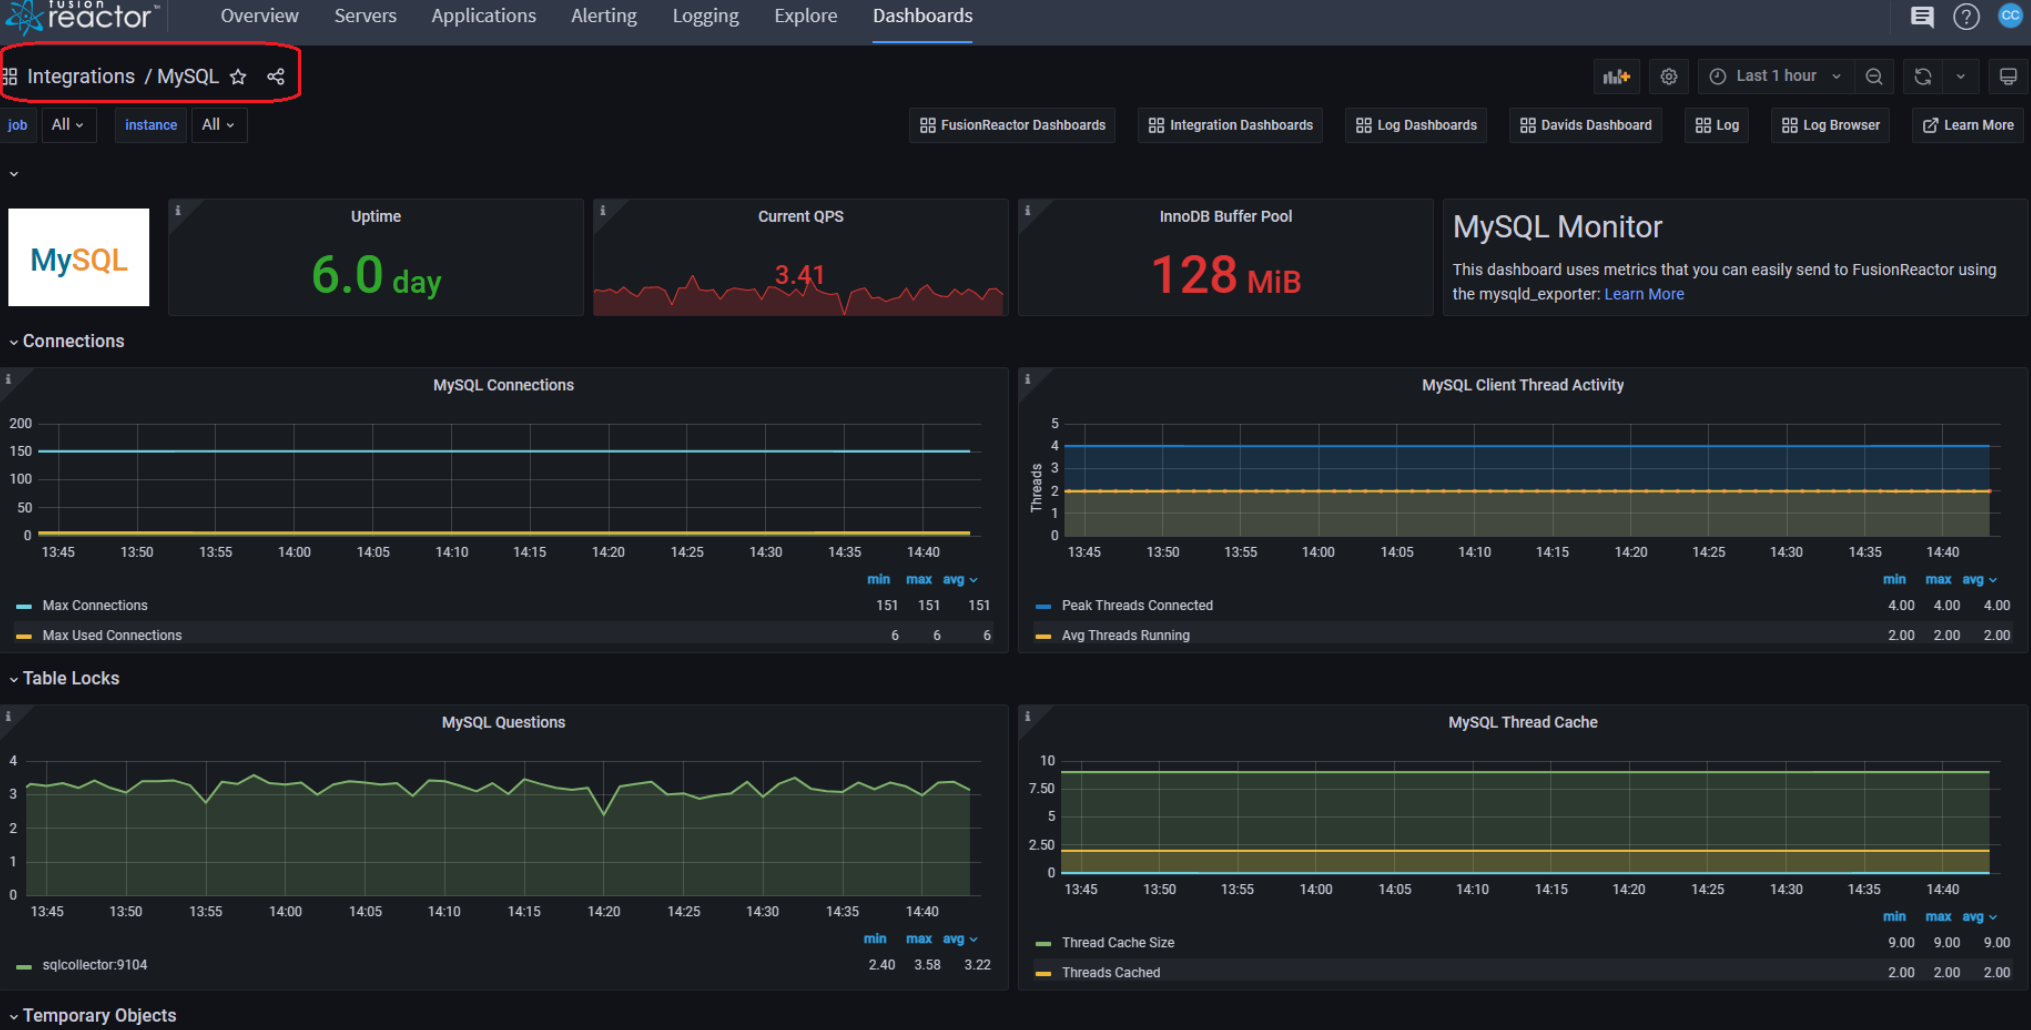This screenshot has width=2031, height=1030.
Task: Show info for MySQL Questions panel
Action: 8,716
